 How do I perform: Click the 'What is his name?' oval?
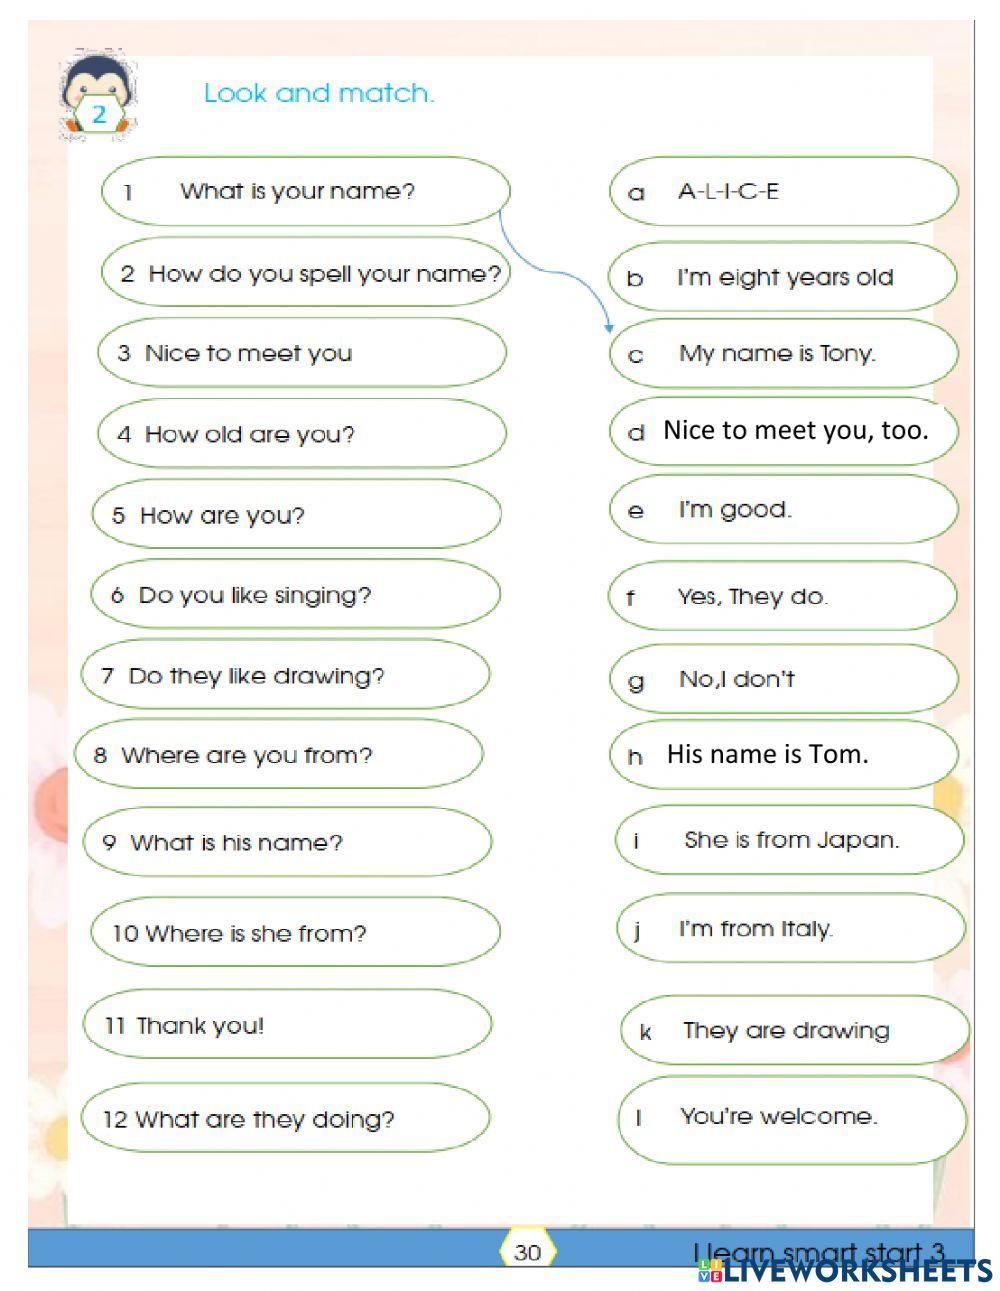[x=287, y=842]
